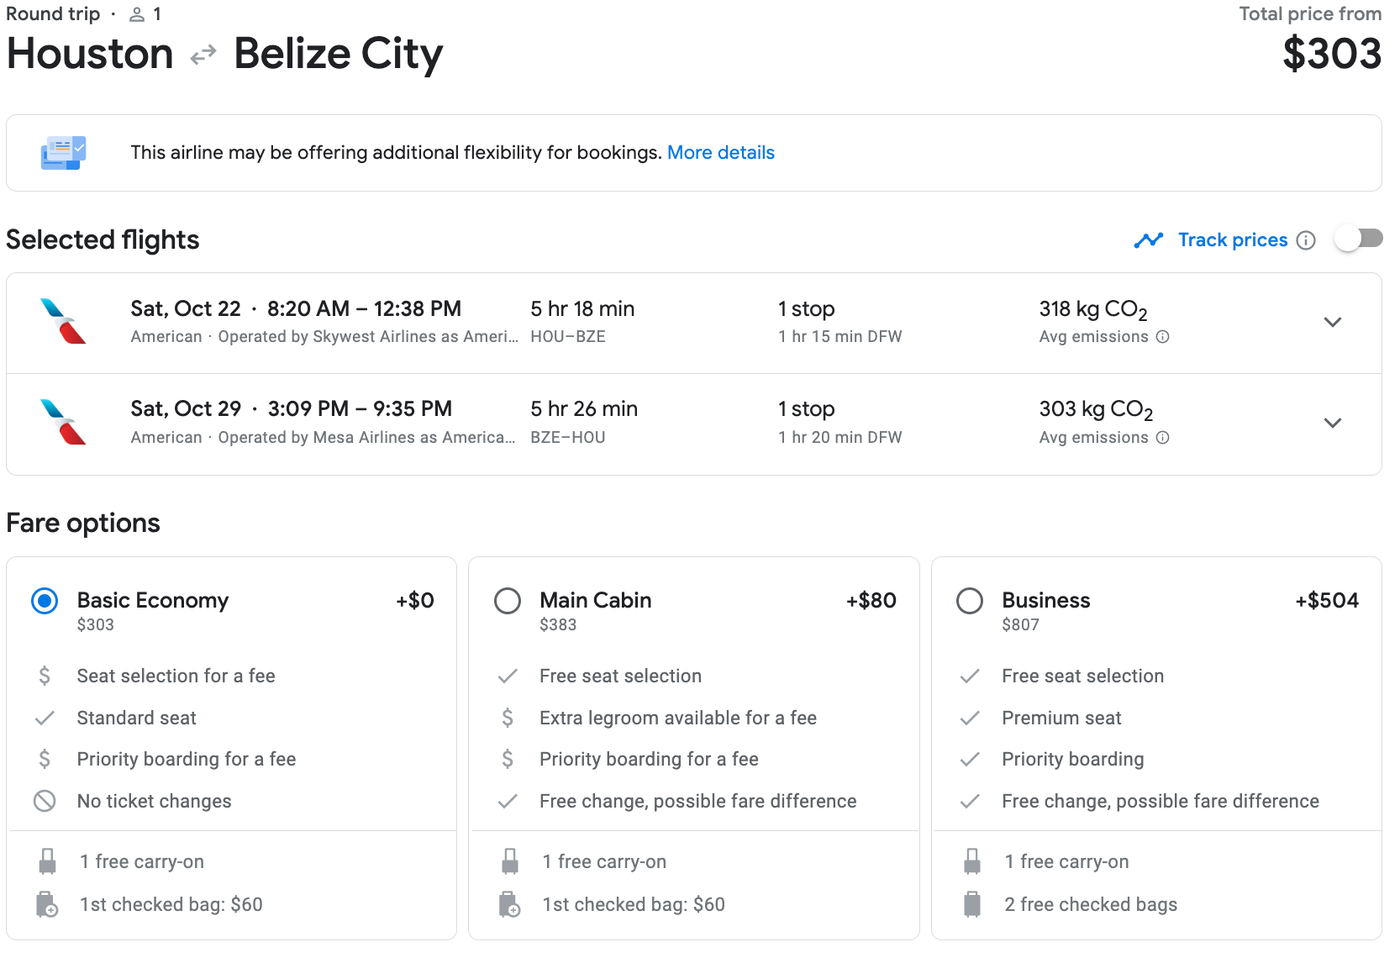
Task: Expand the Sat, Oct 22 flight details
Action: 1332,322
